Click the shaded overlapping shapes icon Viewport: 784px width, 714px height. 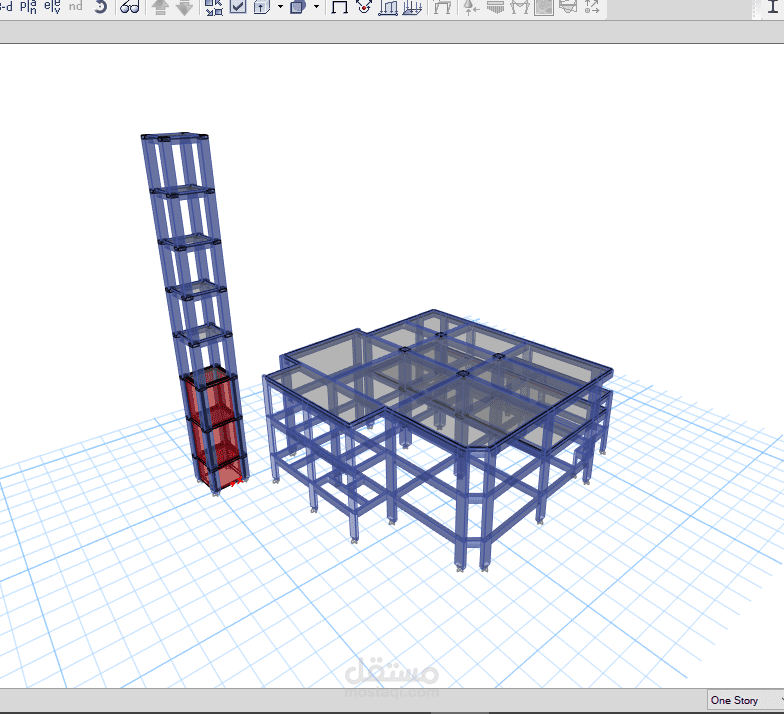(x=298, y=6)
